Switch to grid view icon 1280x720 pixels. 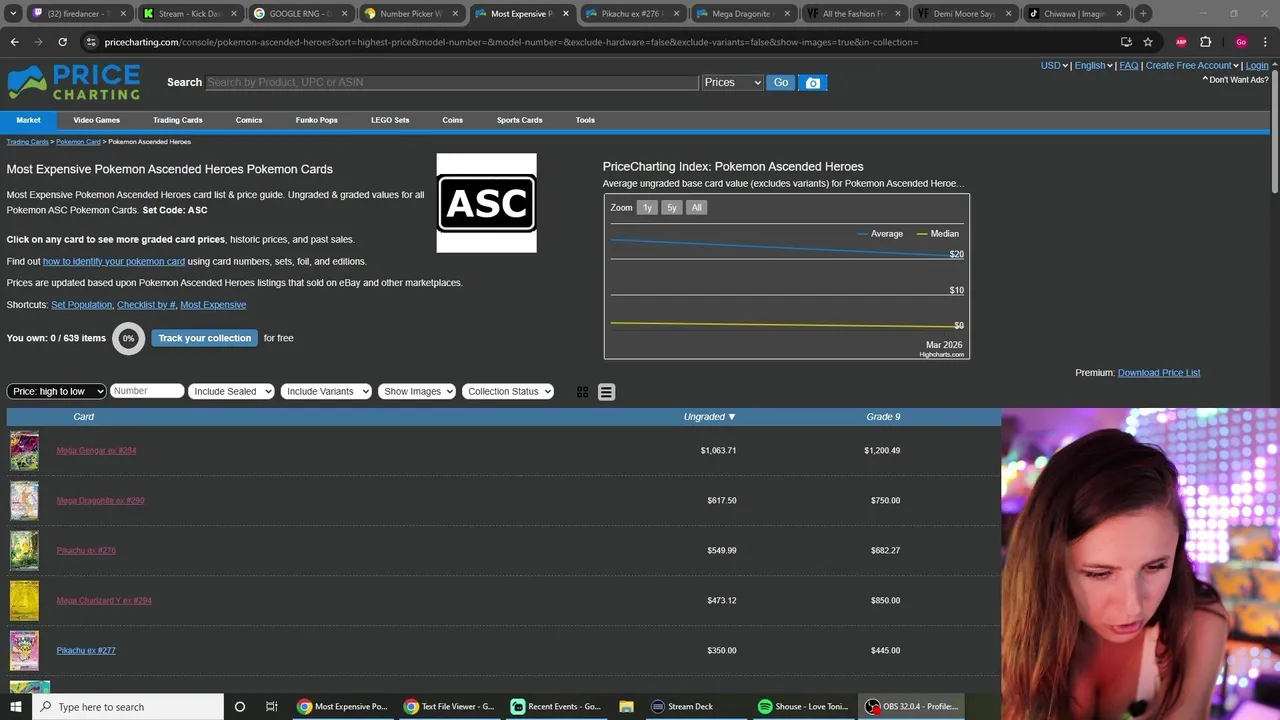(x=583, y=392)
